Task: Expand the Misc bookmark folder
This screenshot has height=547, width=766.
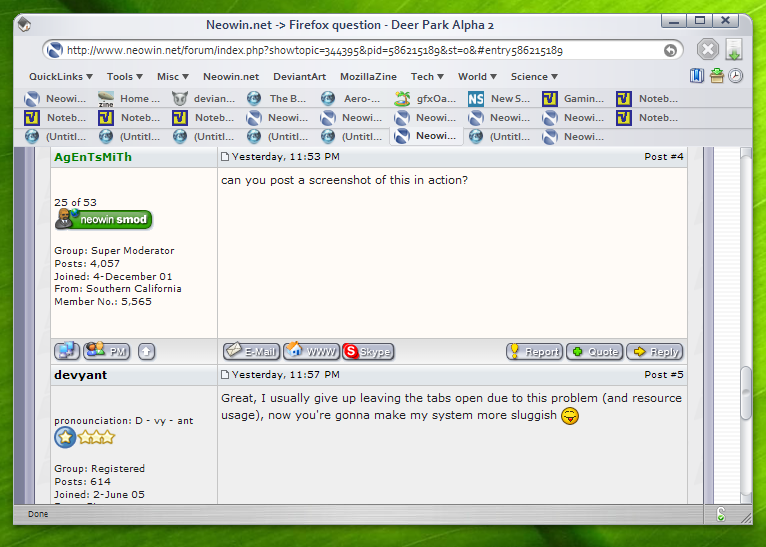Action: coord(172,77)
